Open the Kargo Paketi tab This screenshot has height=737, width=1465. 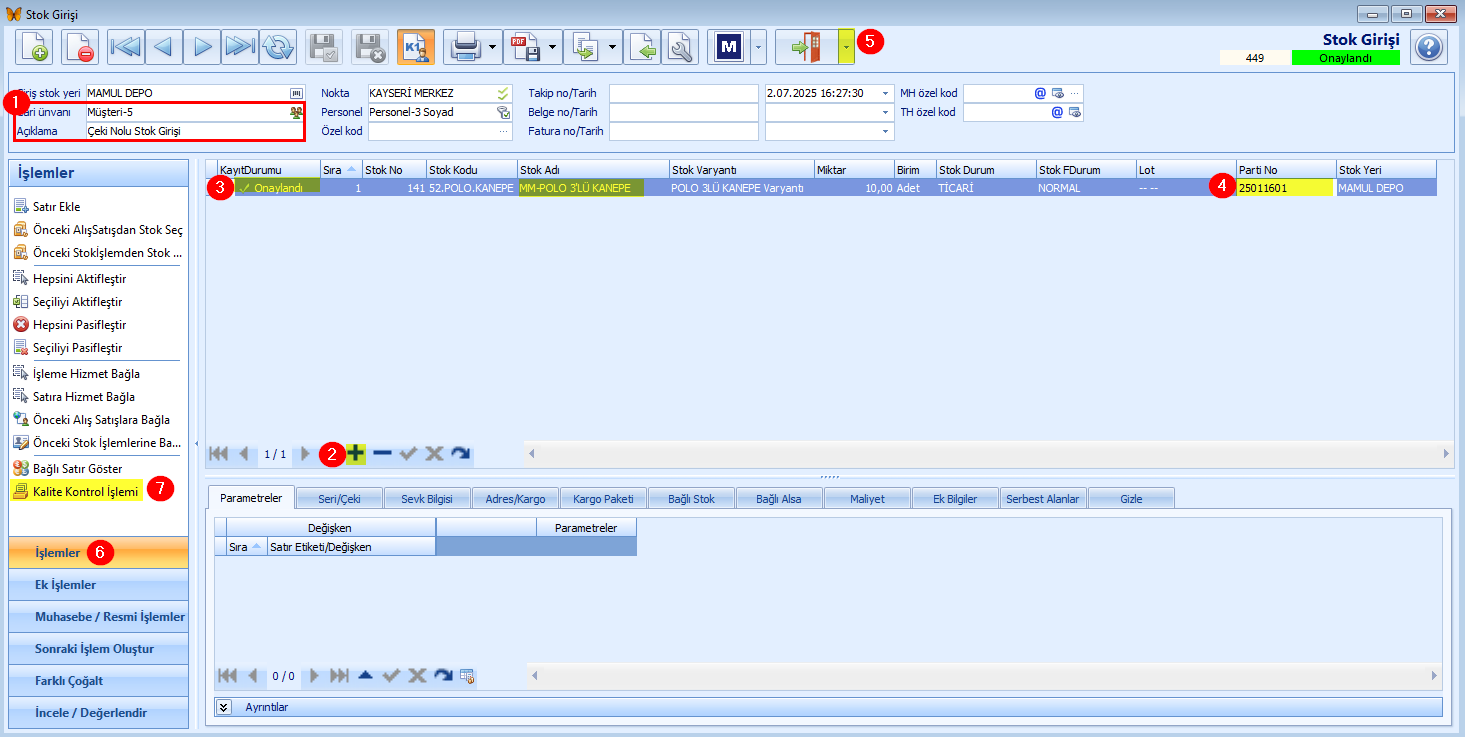pyautogui.click(x=603, y=498)
